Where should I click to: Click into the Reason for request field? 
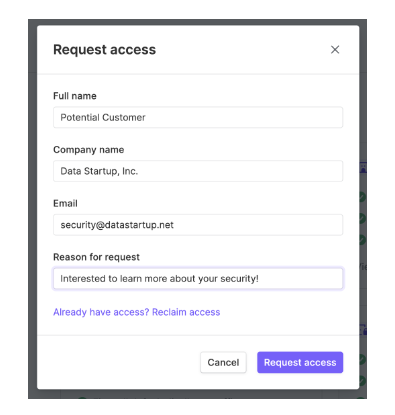198,278
